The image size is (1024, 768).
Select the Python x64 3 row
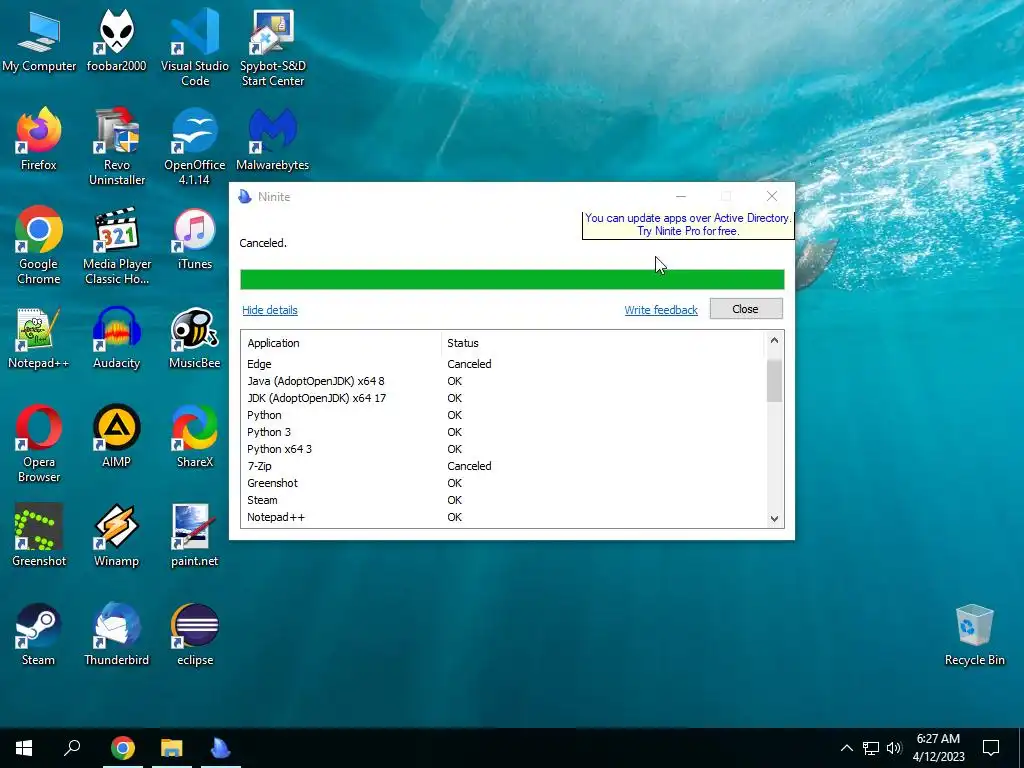point(504,449)
